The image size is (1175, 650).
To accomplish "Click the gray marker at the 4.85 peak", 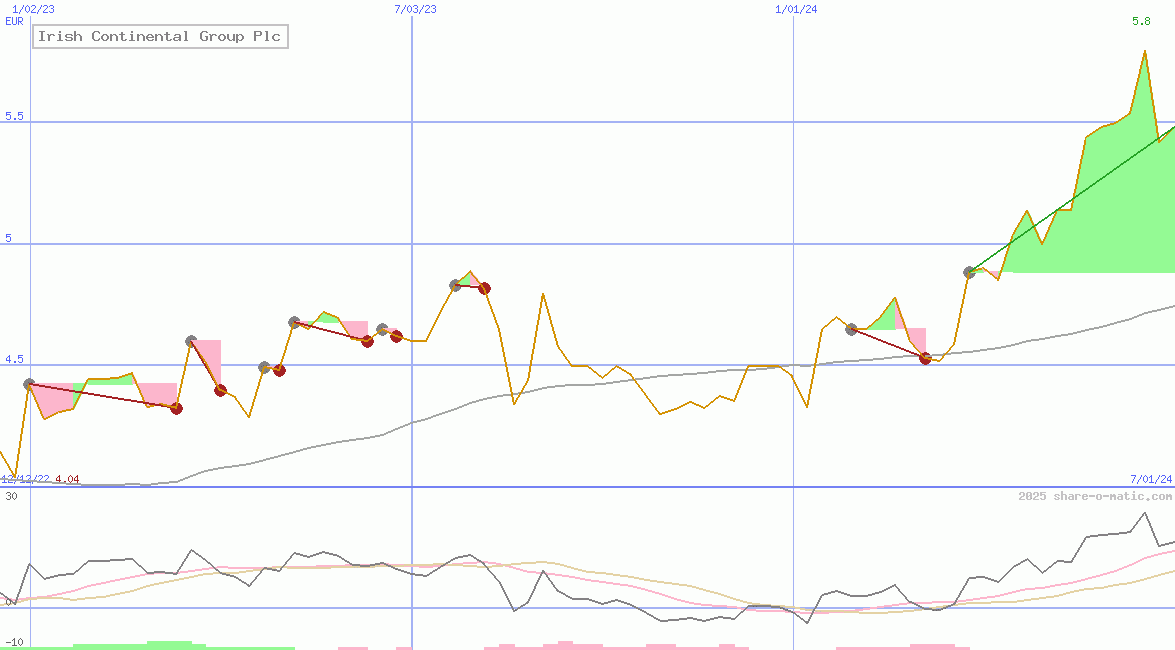I will 456,284.
